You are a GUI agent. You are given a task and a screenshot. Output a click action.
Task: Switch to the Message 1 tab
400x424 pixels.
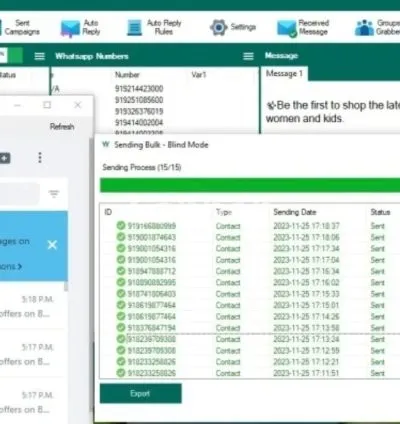284,74
